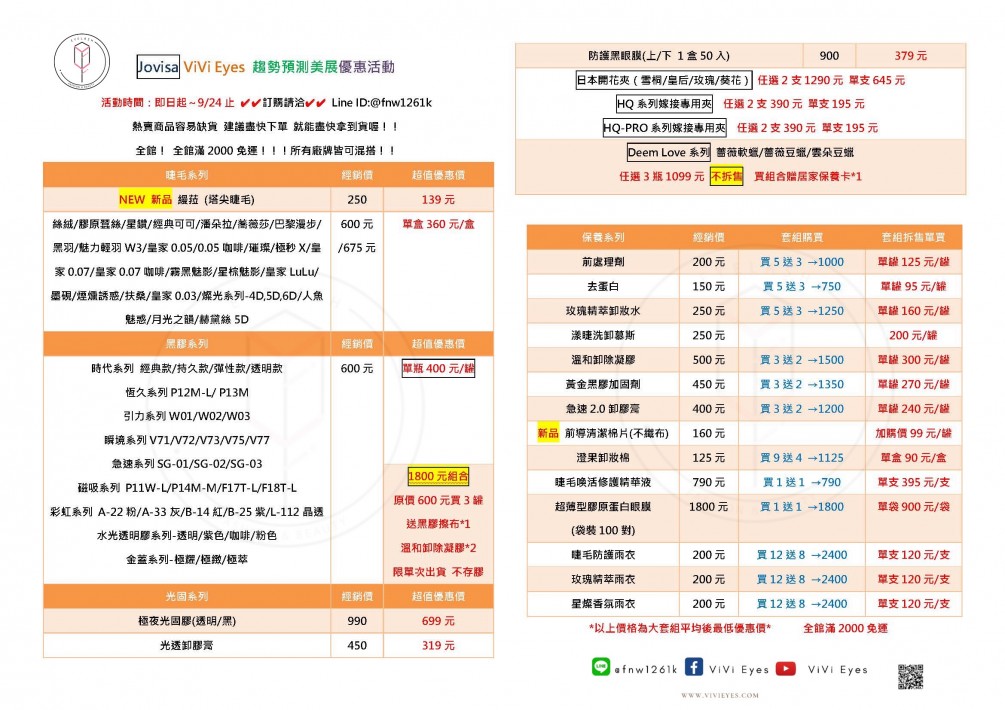This screenshot has width=1005, height=710.
Task: Open the WWW.VIVIEYES.COM website link
Action: (720, 695)
